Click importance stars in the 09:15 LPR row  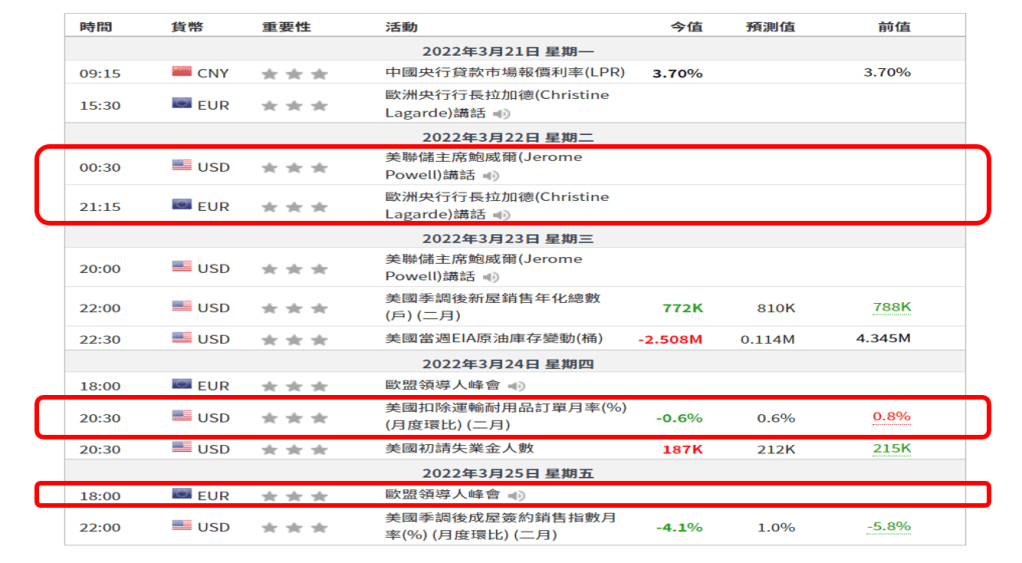(x=294, y=73)
